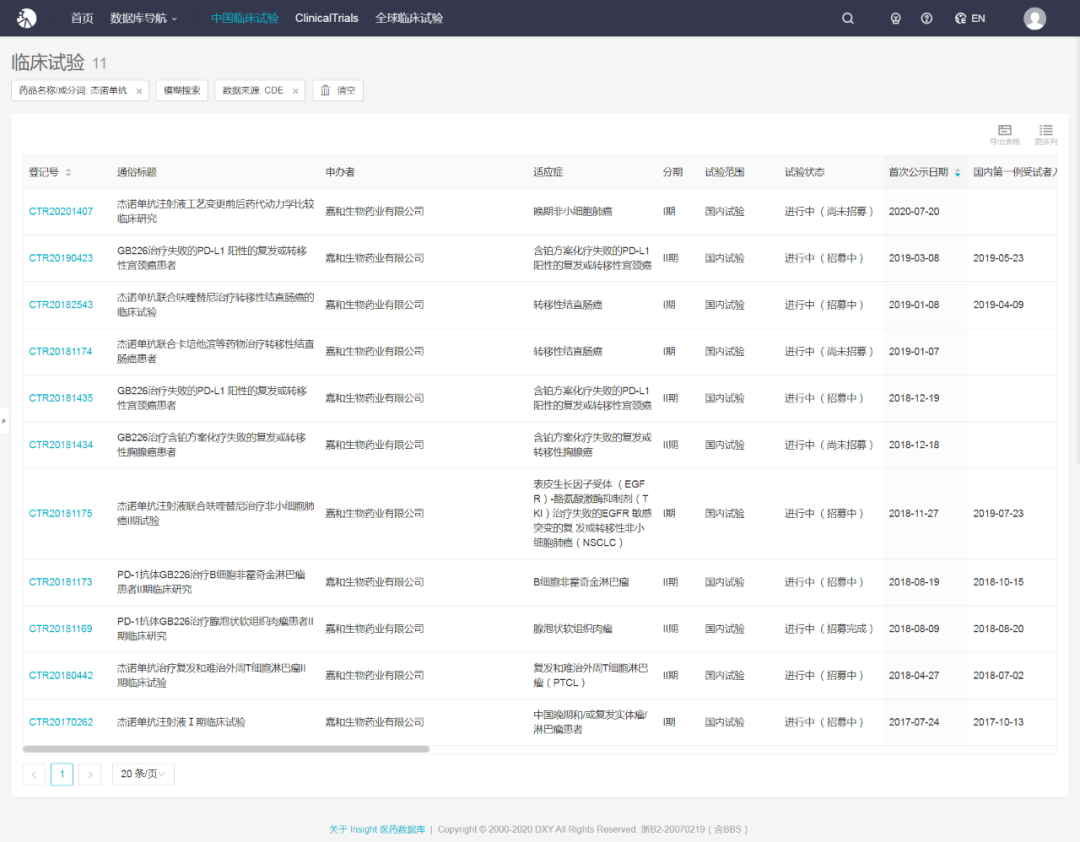Open the help question-mark icon
The height and width of the screenshot is (842, 1080).
926,19
